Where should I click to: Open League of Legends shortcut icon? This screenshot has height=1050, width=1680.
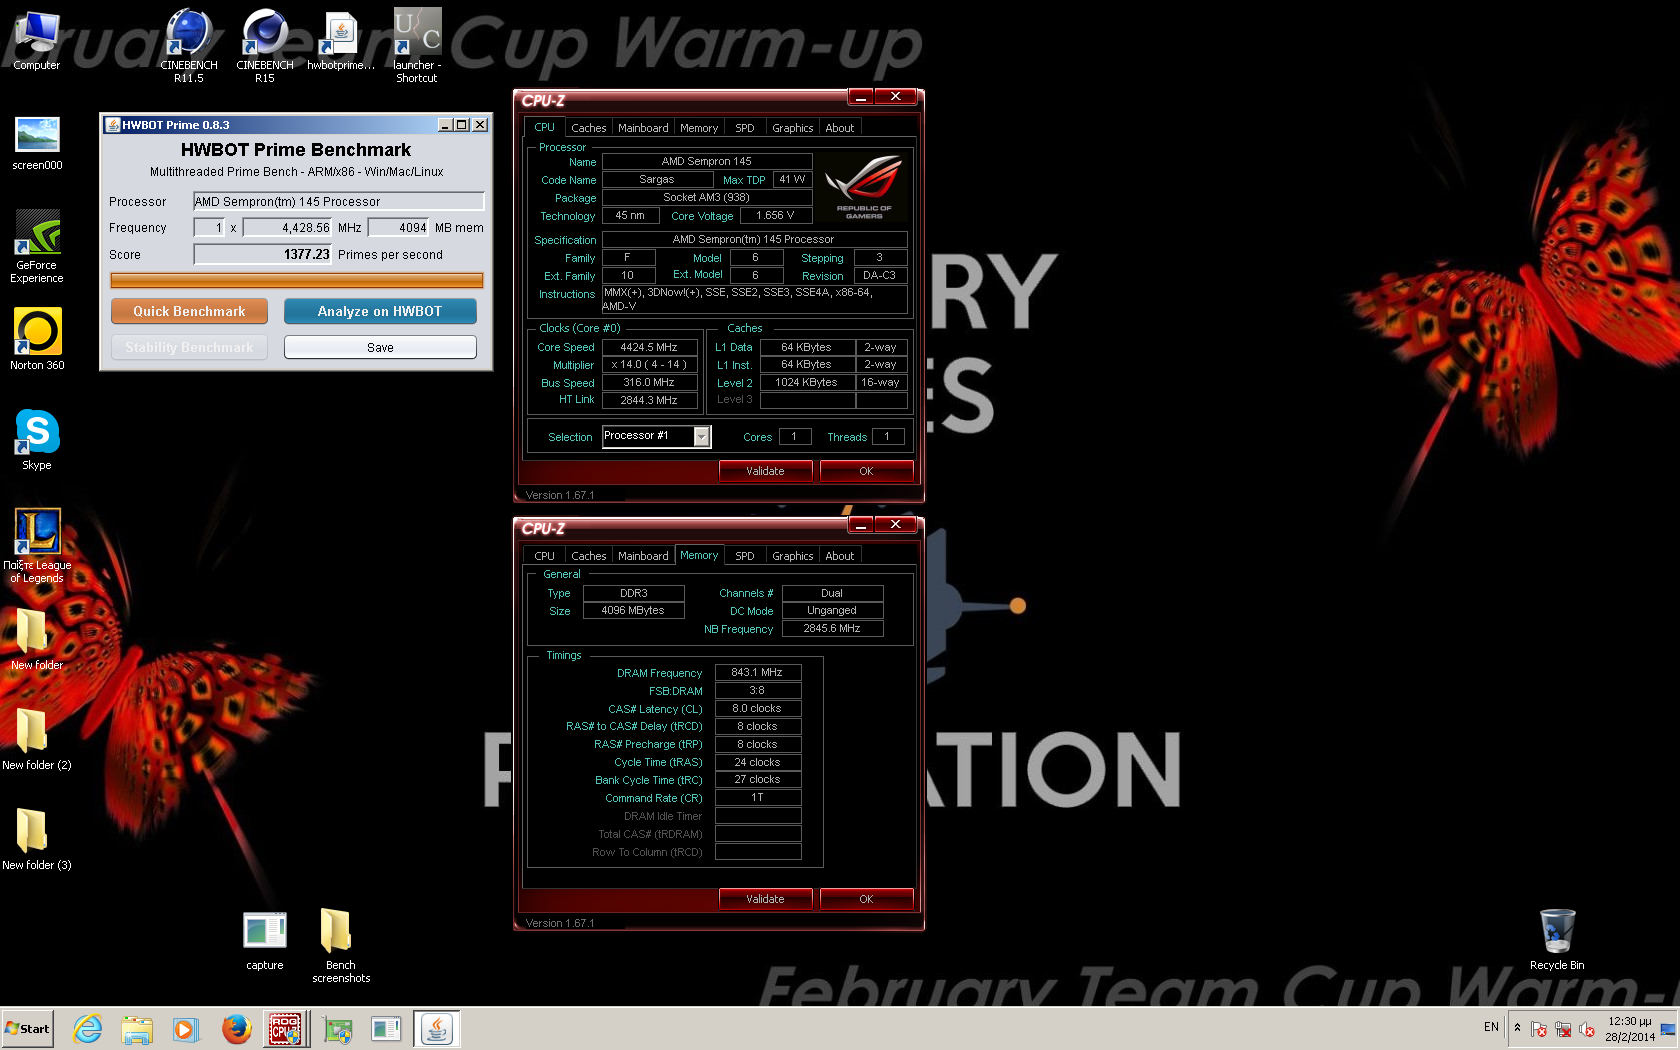click(x=37, y=546)
